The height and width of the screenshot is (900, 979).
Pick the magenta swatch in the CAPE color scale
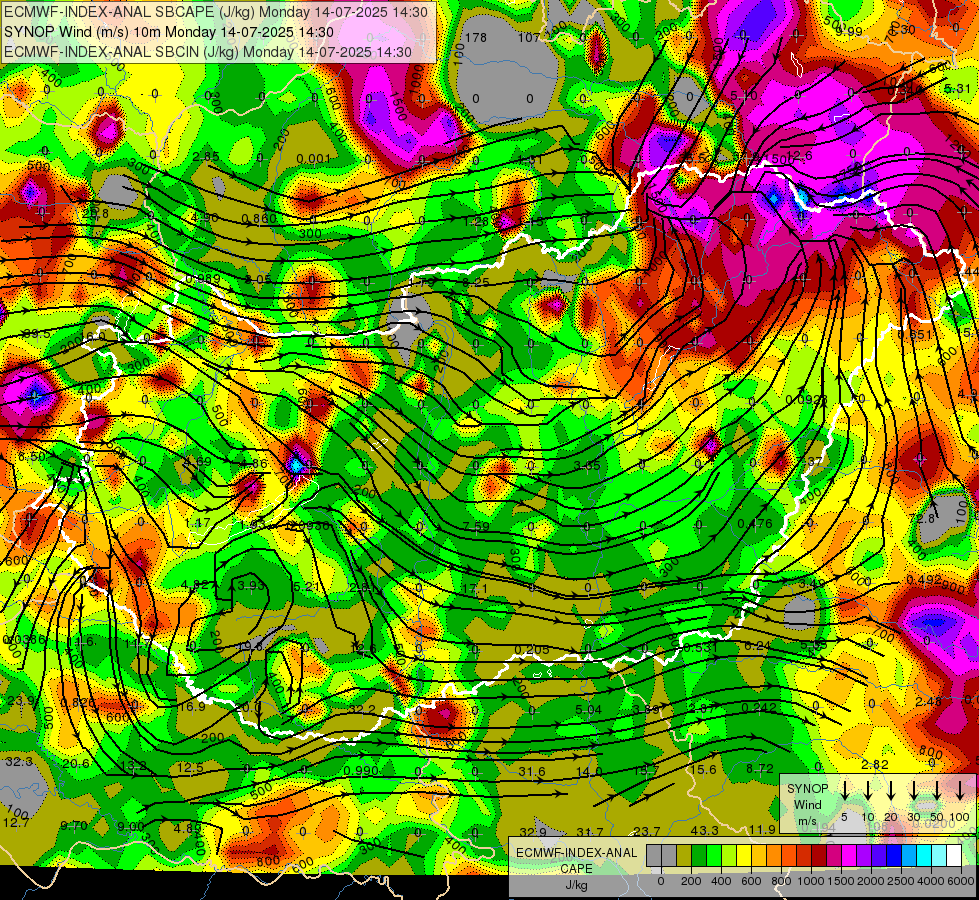click(849, 855)
